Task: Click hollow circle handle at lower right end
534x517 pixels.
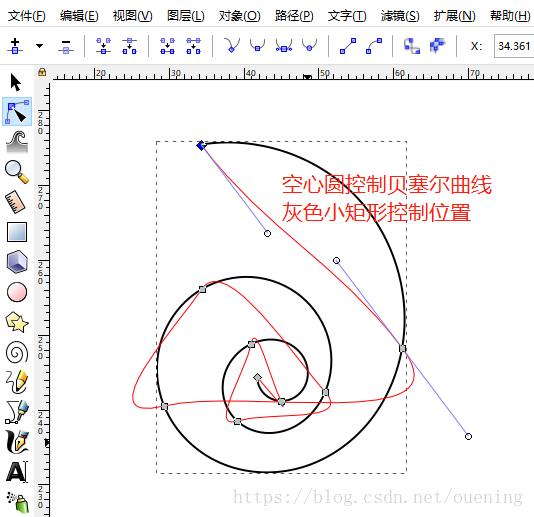Action: tap(468, 436)
